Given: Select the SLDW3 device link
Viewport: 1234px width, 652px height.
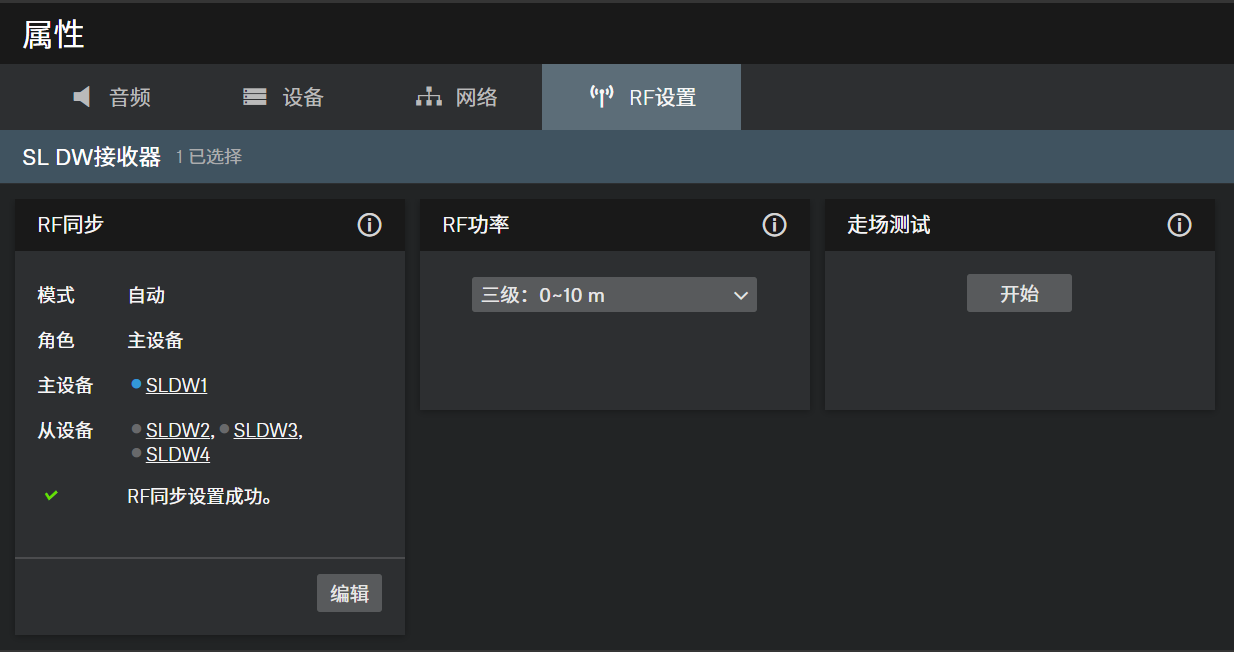Looking at the screenshot, I should click(265, 430).
